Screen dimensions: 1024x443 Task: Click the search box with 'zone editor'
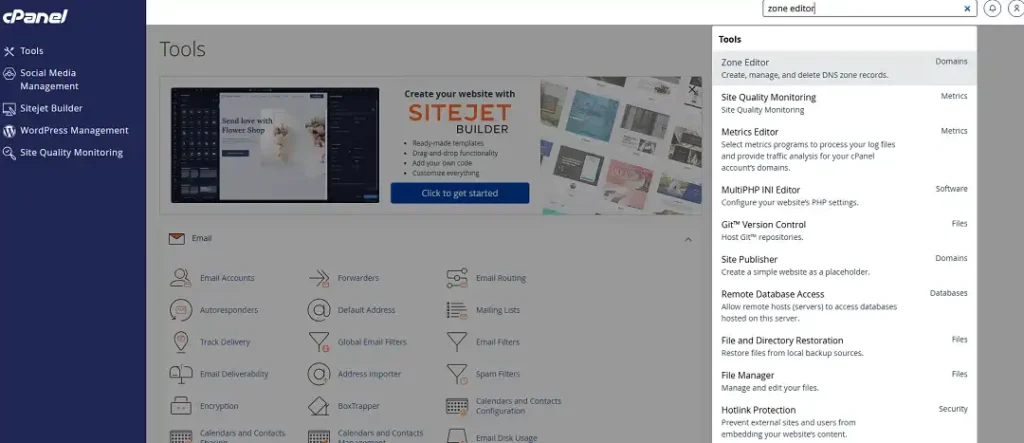[860, 8]
